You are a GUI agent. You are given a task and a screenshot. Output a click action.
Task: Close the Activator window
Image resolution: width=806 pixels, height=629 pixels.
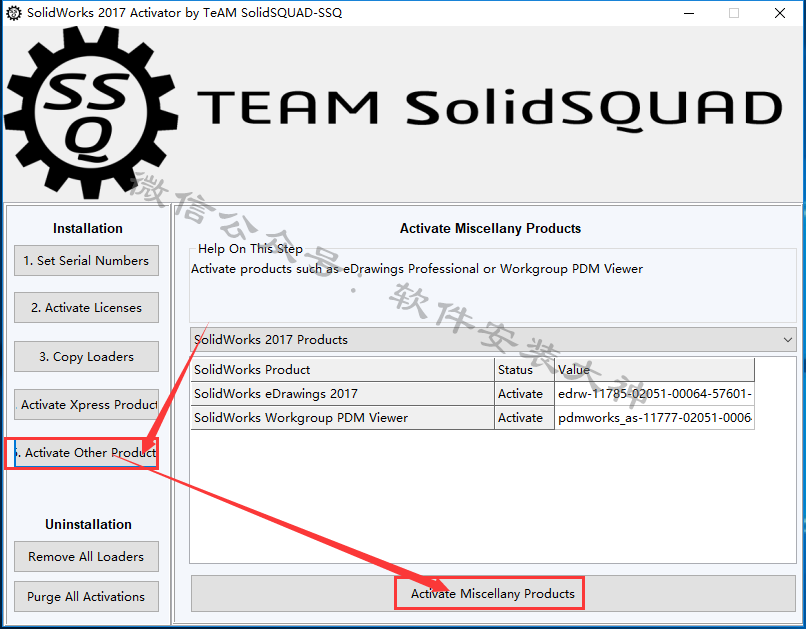pyautogui.click(x=780, y=13)
